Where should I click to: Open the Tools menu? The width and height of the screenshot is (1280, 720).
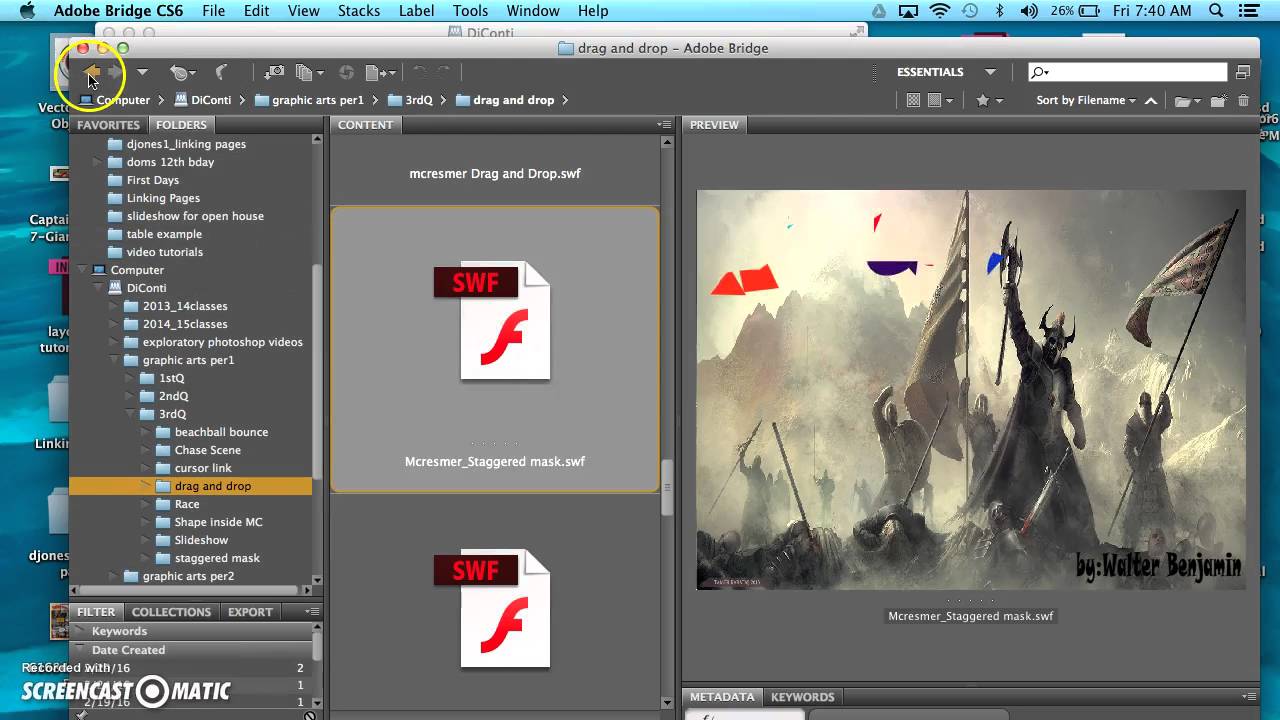[x=470, y=11]
